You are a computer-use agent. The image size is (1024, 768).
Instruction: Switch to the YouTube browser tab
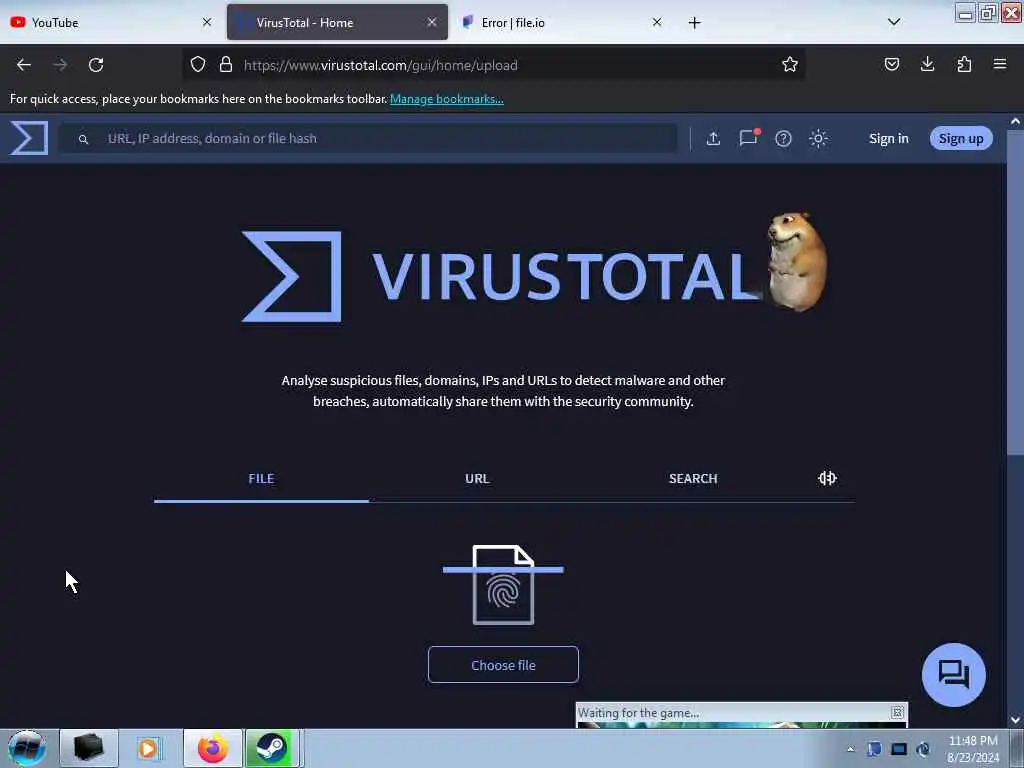tap(110, 23)
